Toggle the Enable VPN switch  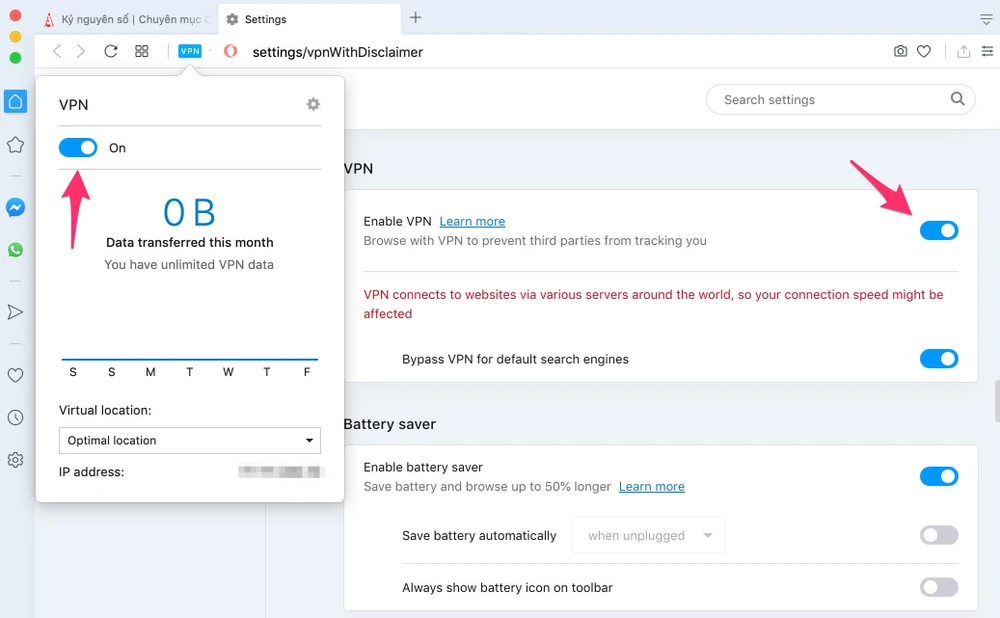[938, 231]
